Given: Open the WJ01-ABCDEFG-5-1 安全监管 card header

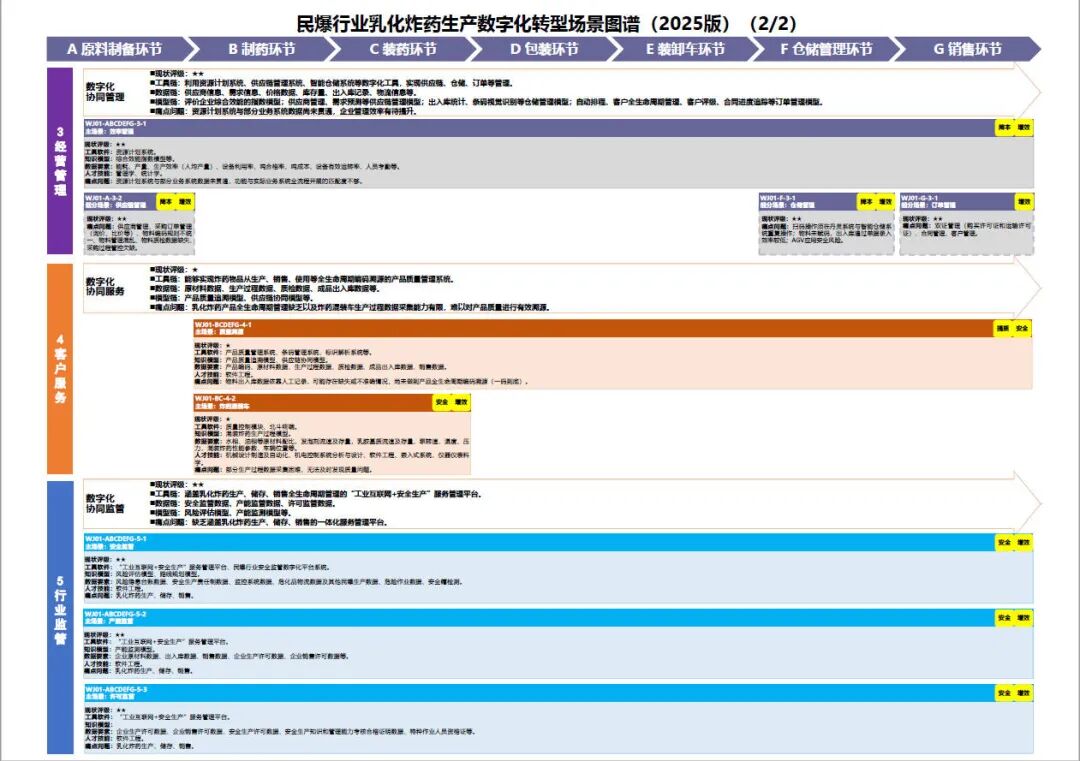Looking at the screenshot, I should click(x=400, y=541).
